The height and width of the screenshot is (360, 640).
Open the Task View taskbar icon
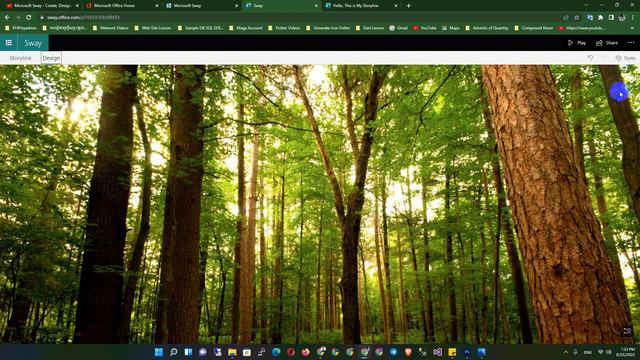tap(188, 352)
